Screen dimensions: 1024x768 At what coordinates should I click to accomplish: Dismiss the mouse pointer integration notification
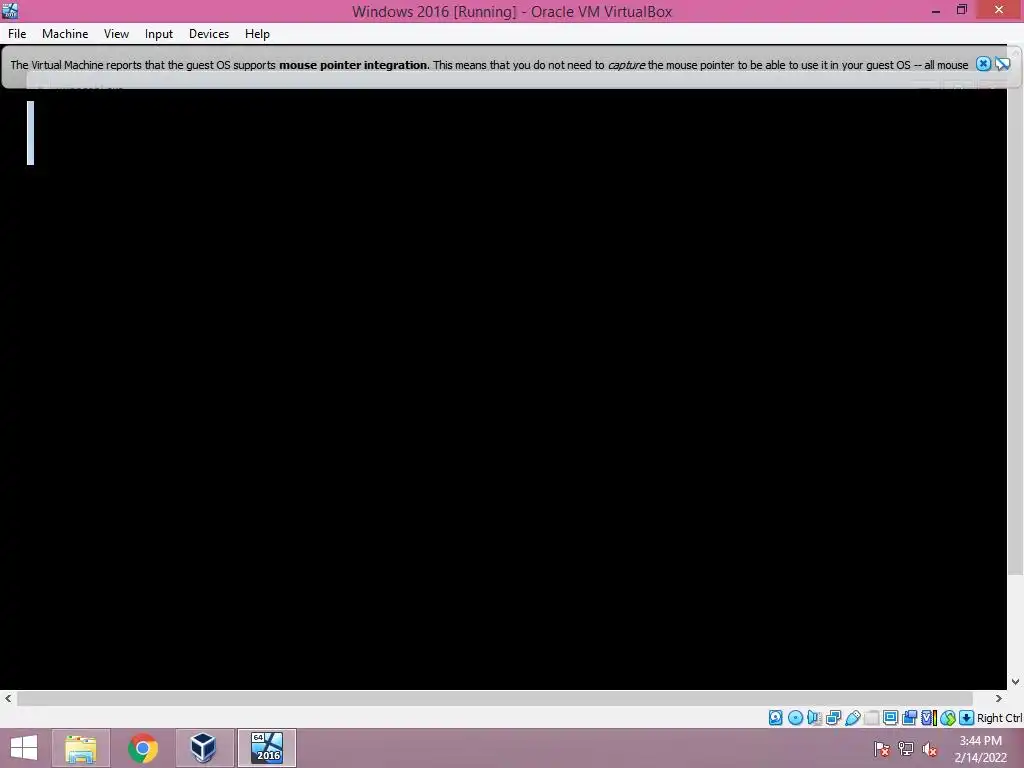983,64
